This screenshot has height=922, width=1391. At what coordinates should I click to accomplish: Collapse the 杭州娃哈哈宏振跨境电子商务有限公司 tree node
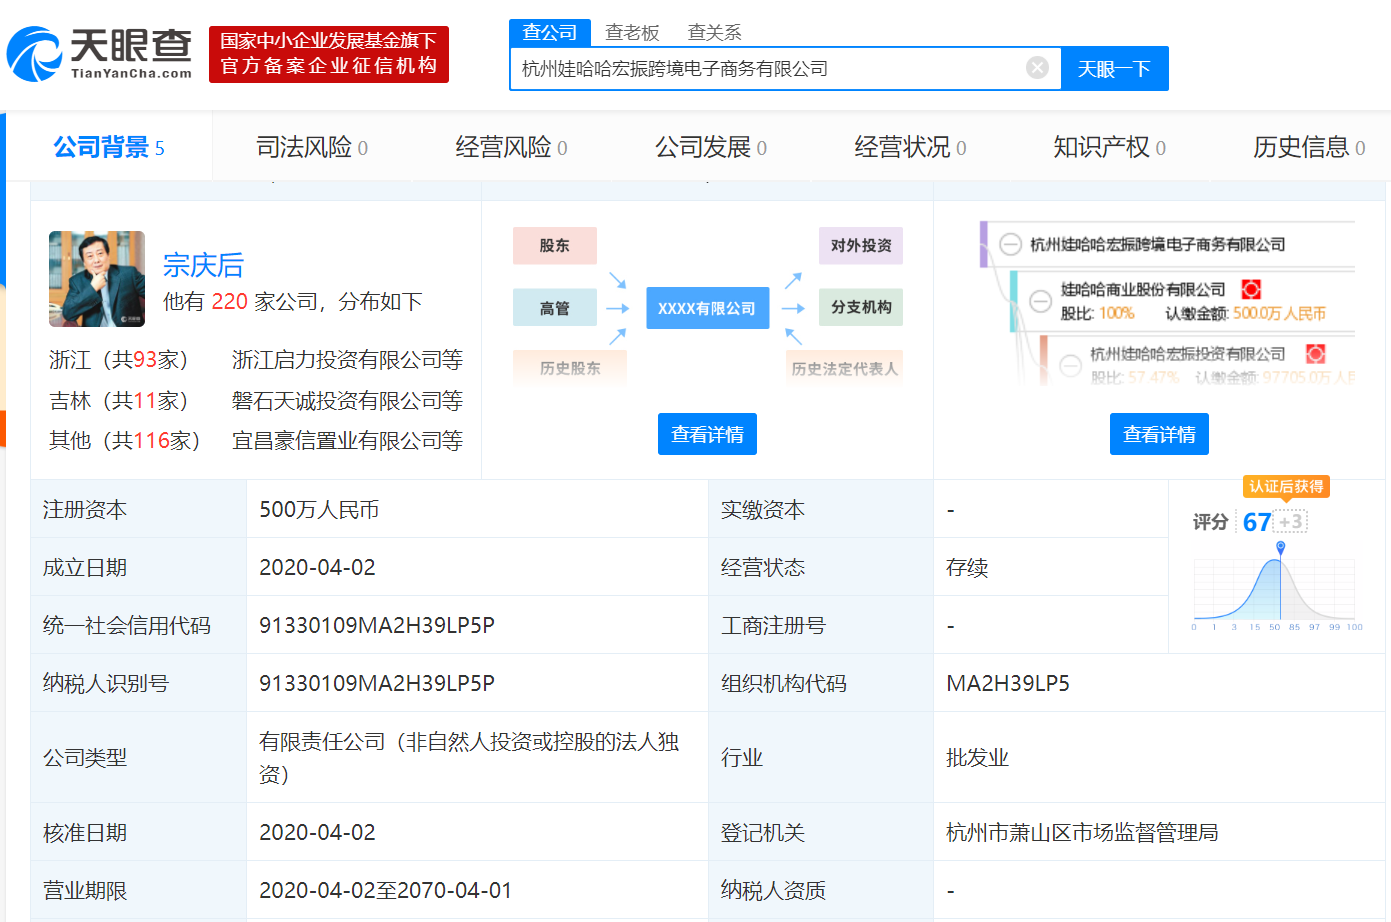[1011, 244]
